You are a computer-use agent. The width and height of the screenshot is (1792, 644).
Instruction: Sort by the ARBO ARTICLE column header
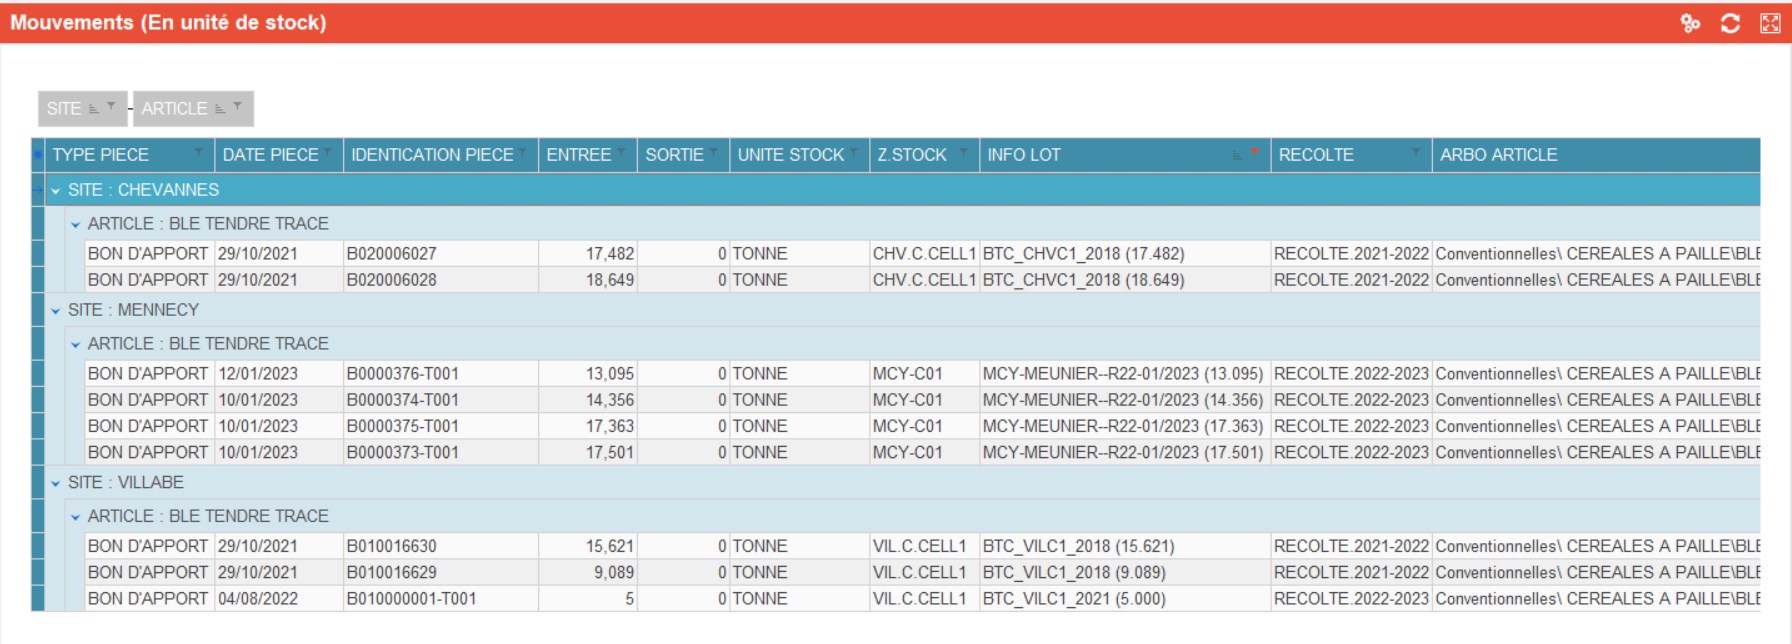(x=1498, y=155)
